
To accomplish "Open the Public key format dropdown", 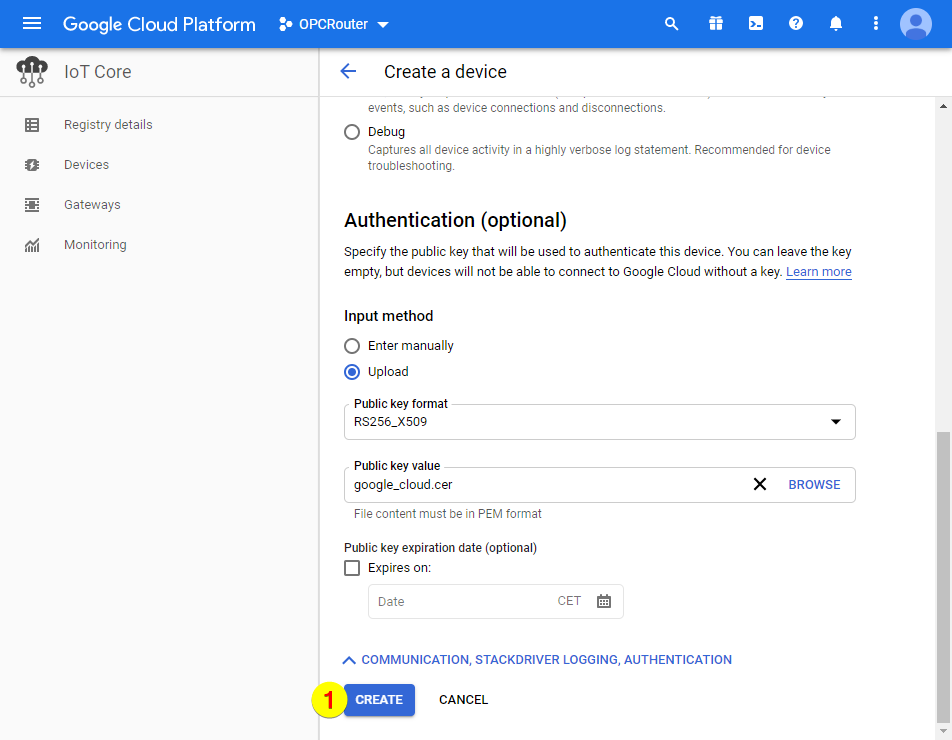I will coord(836,422).
